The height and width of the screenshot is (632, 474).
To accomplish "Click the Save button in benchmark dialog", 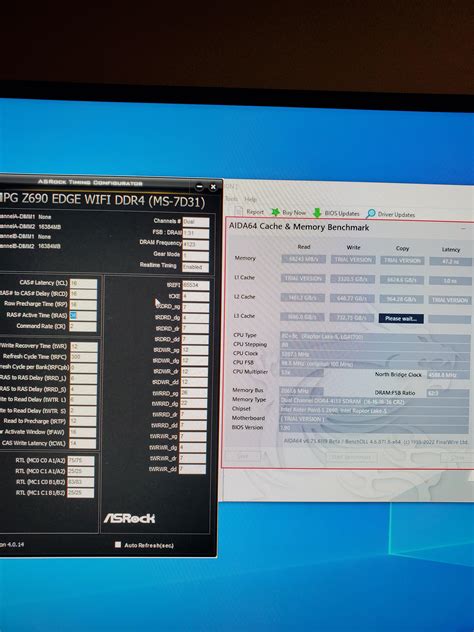I will coord(243,456).
